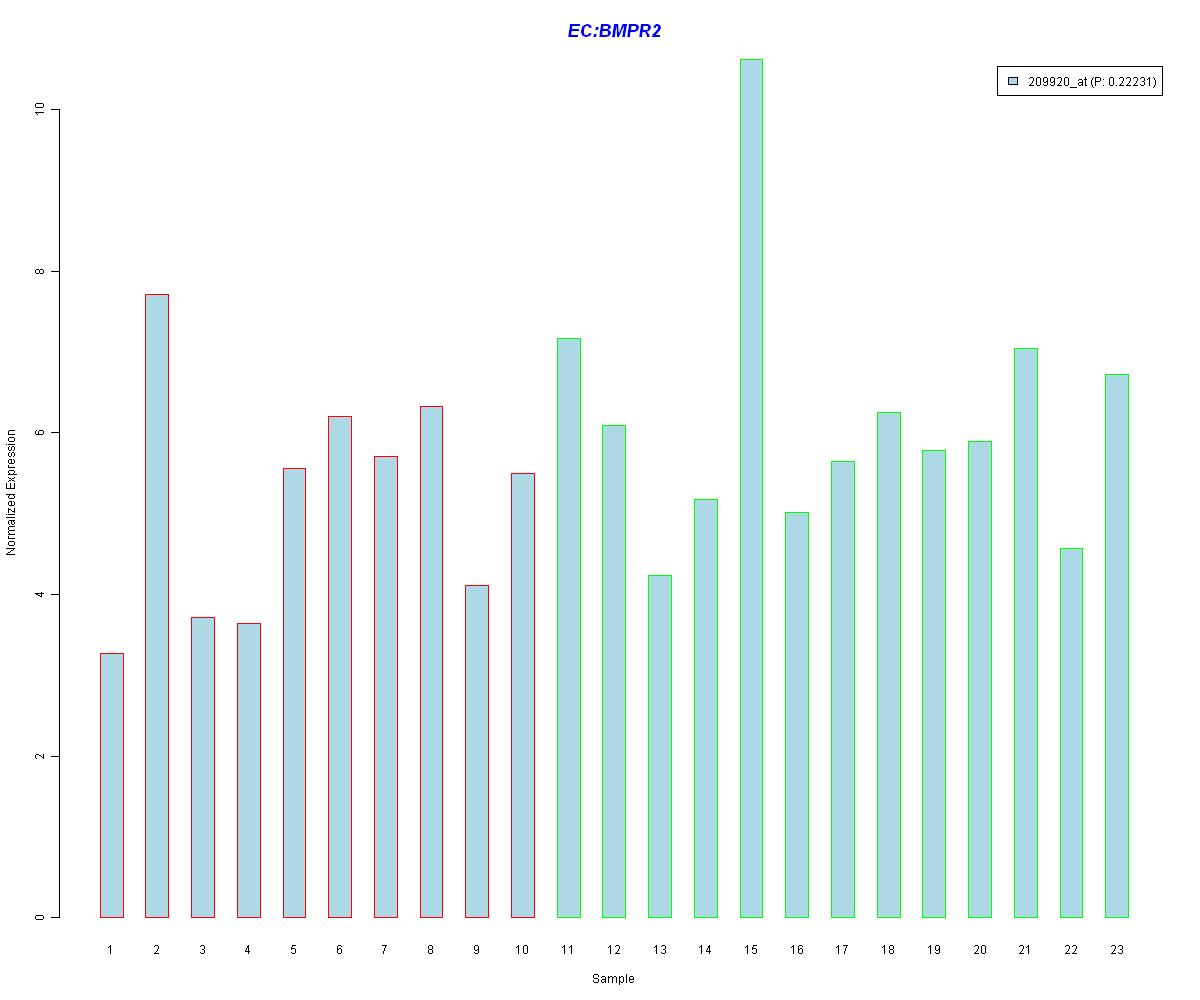Screen dimensions: 1200x1000
Task: Select the bar for sample 2
Action: [157, 606]
